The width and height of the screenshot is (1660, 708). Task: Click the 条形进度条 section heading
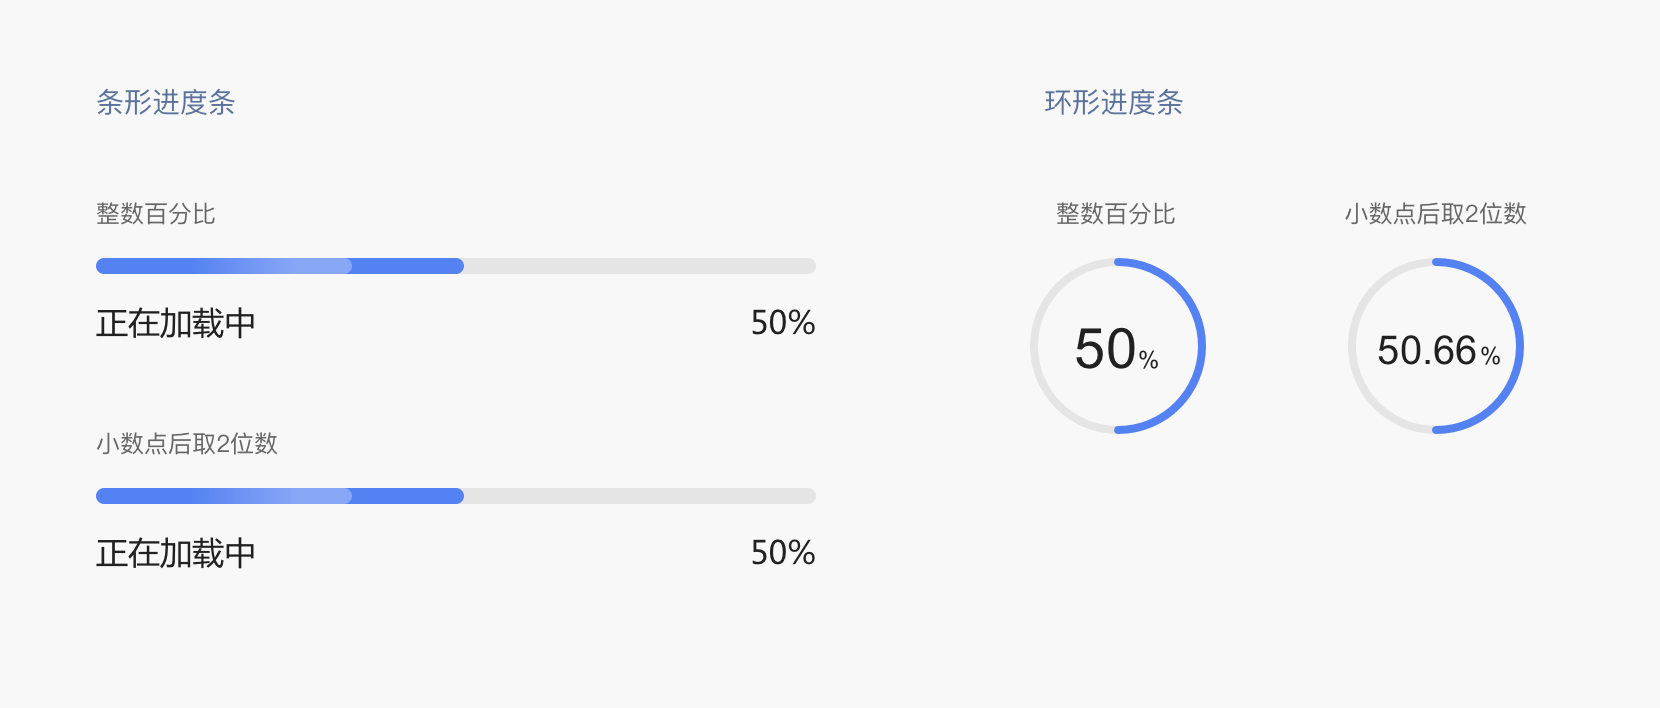point(165,102)
